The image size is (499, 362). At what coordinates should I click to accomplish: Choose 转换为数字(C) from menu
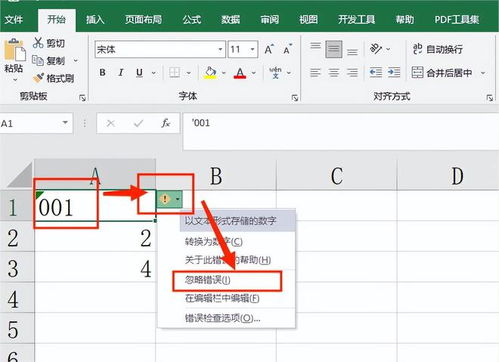tap(214, 241)
